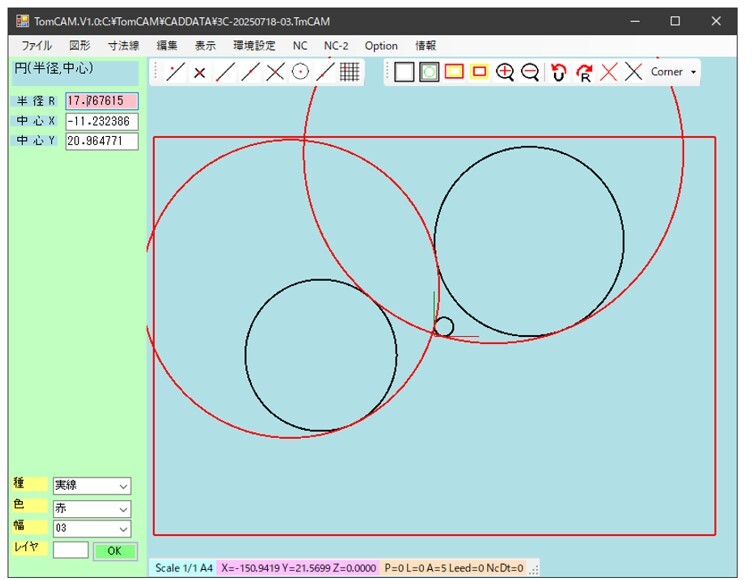
Task: Select the circle with center point tool
Action: [300, 72]
